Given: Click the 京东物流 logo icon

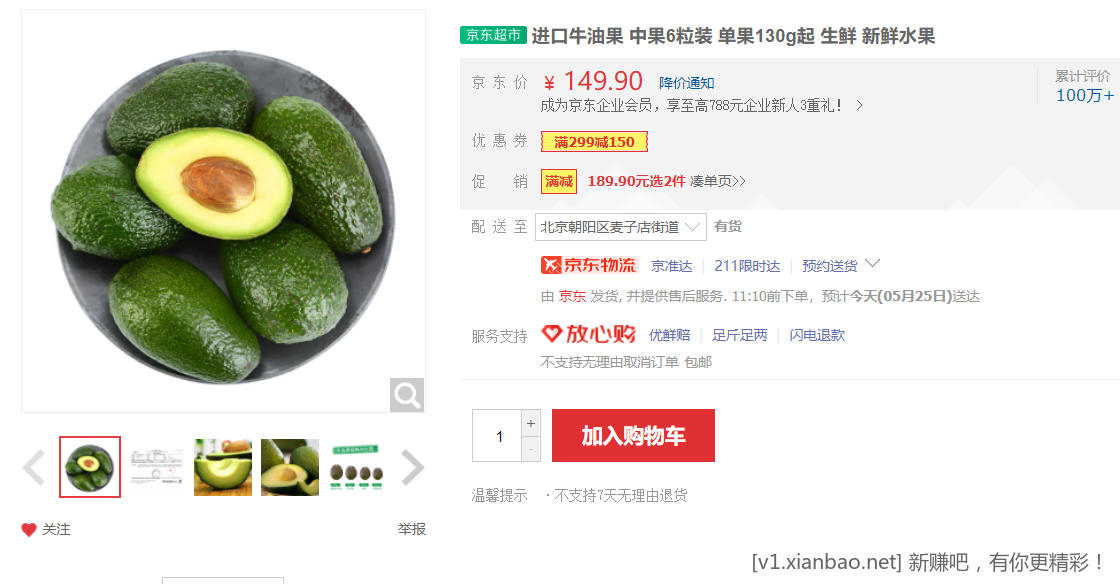Looking at the screenshot, I should click(x=589, y=266).
